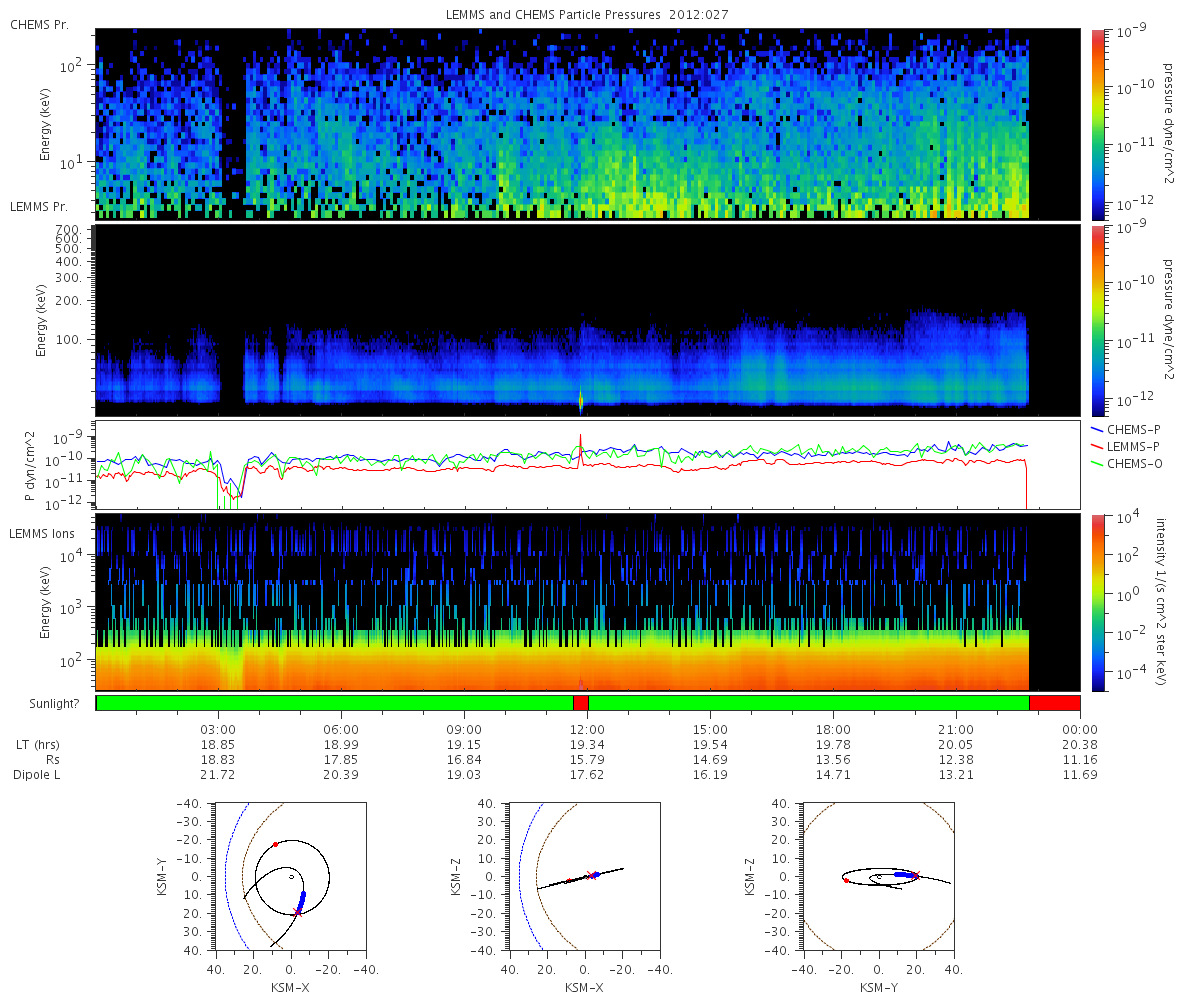
Task: Click the plot title 'LEMMS and CHEMS Particle Pressures 2012:027'
Action: [x=587, y=13]
